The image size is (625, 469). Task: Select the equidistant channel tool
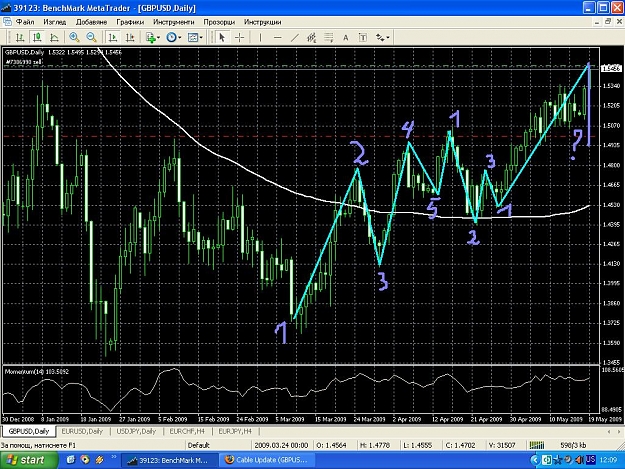[312, 38]
